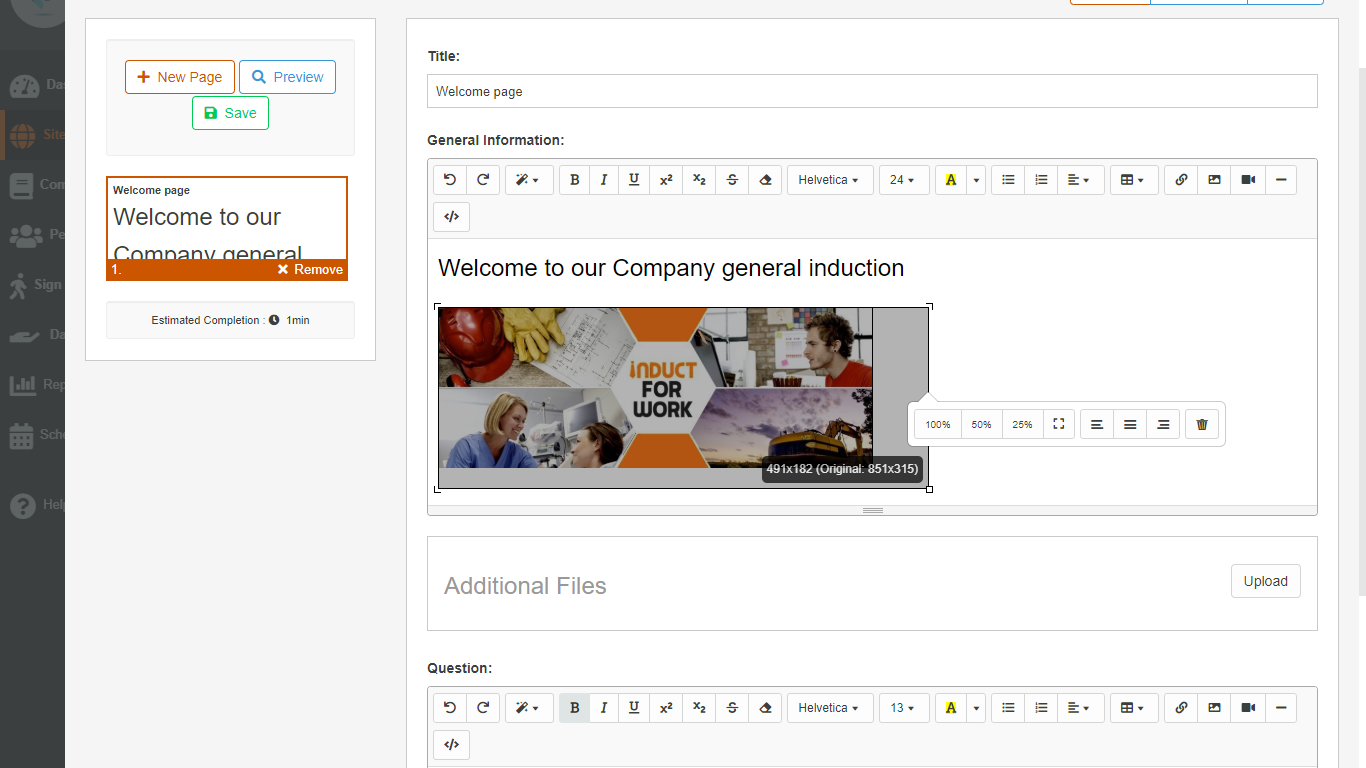1366x768 pixels.
Task: Open Helvetica font dropdown in Question toolbar
Action: pos(830,708)
